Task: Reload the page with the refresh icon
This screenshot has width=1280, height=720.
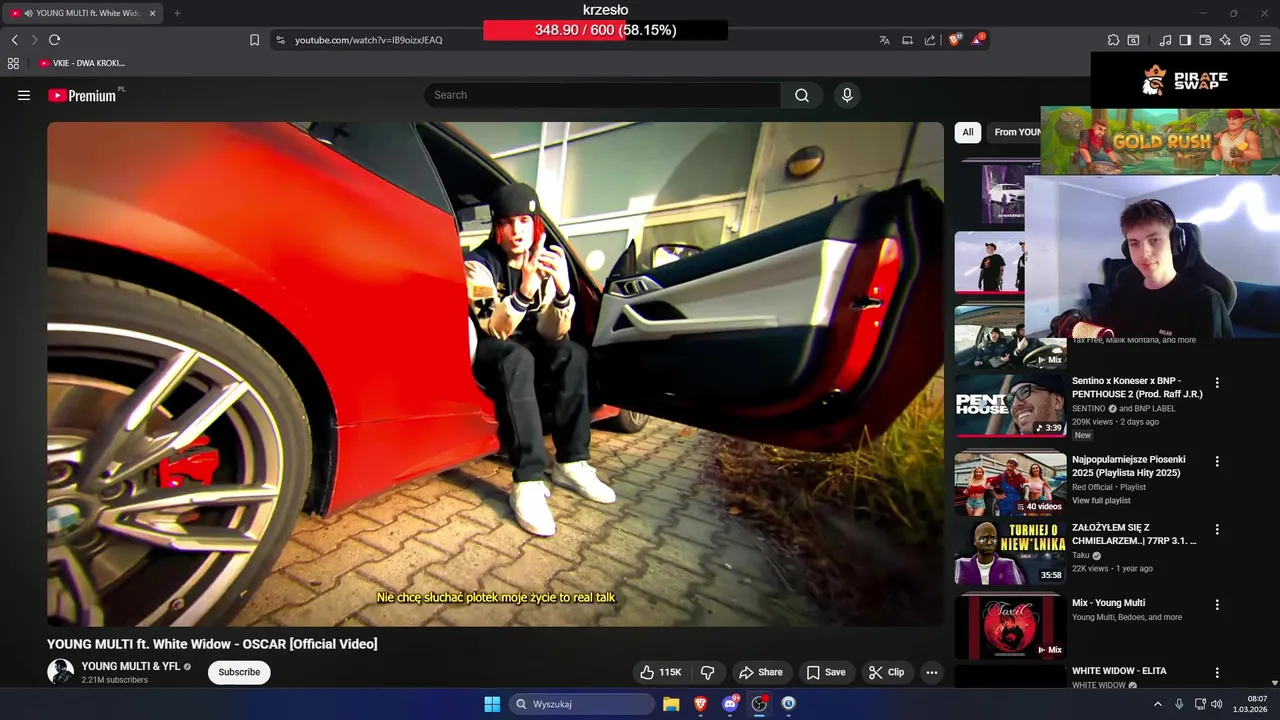Action: (x=54, y=40)
